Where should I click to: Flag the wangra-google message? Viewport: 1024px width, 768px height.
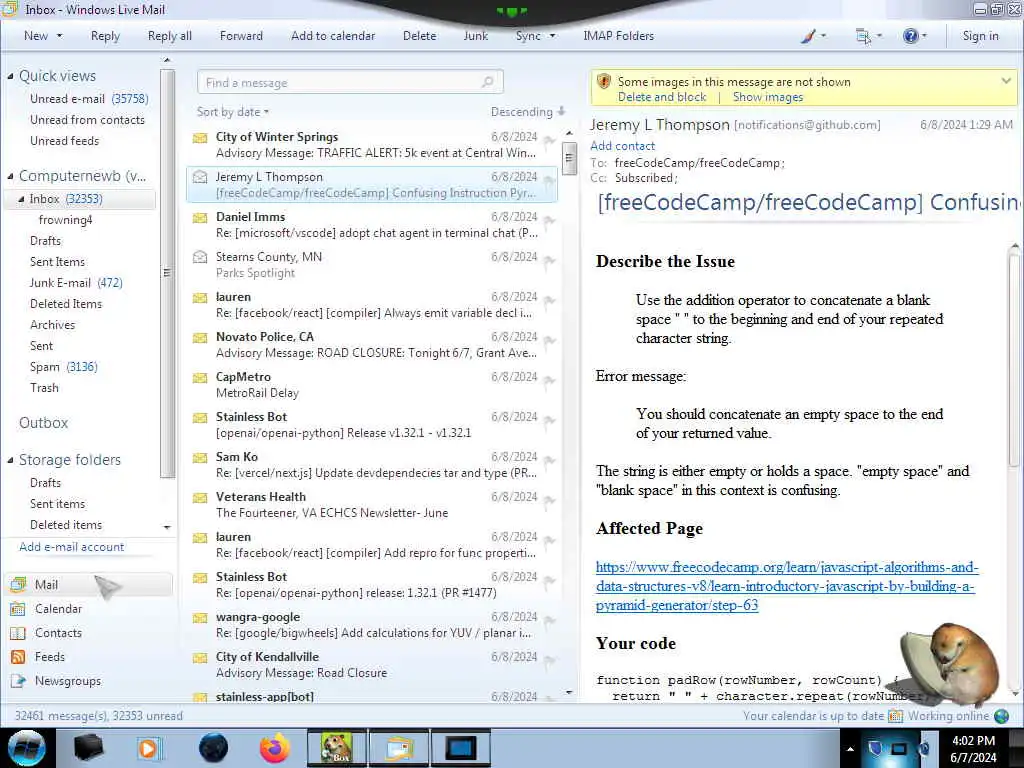tap(550, 621)
